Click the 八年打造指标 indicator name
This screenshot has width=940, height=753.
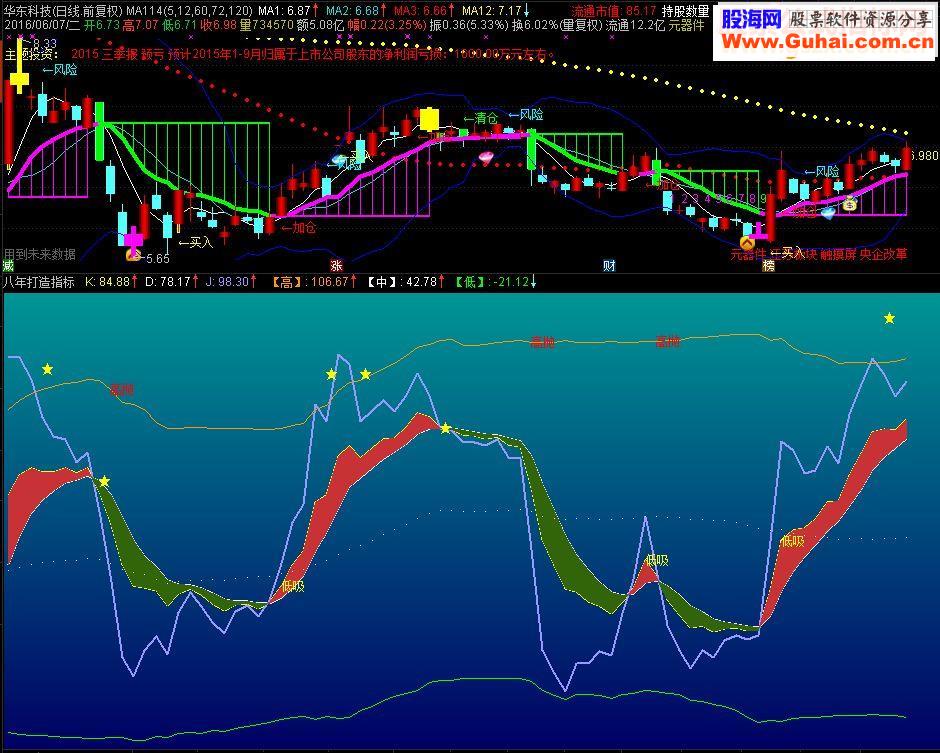pyautogui.click(x=39, y=282)
